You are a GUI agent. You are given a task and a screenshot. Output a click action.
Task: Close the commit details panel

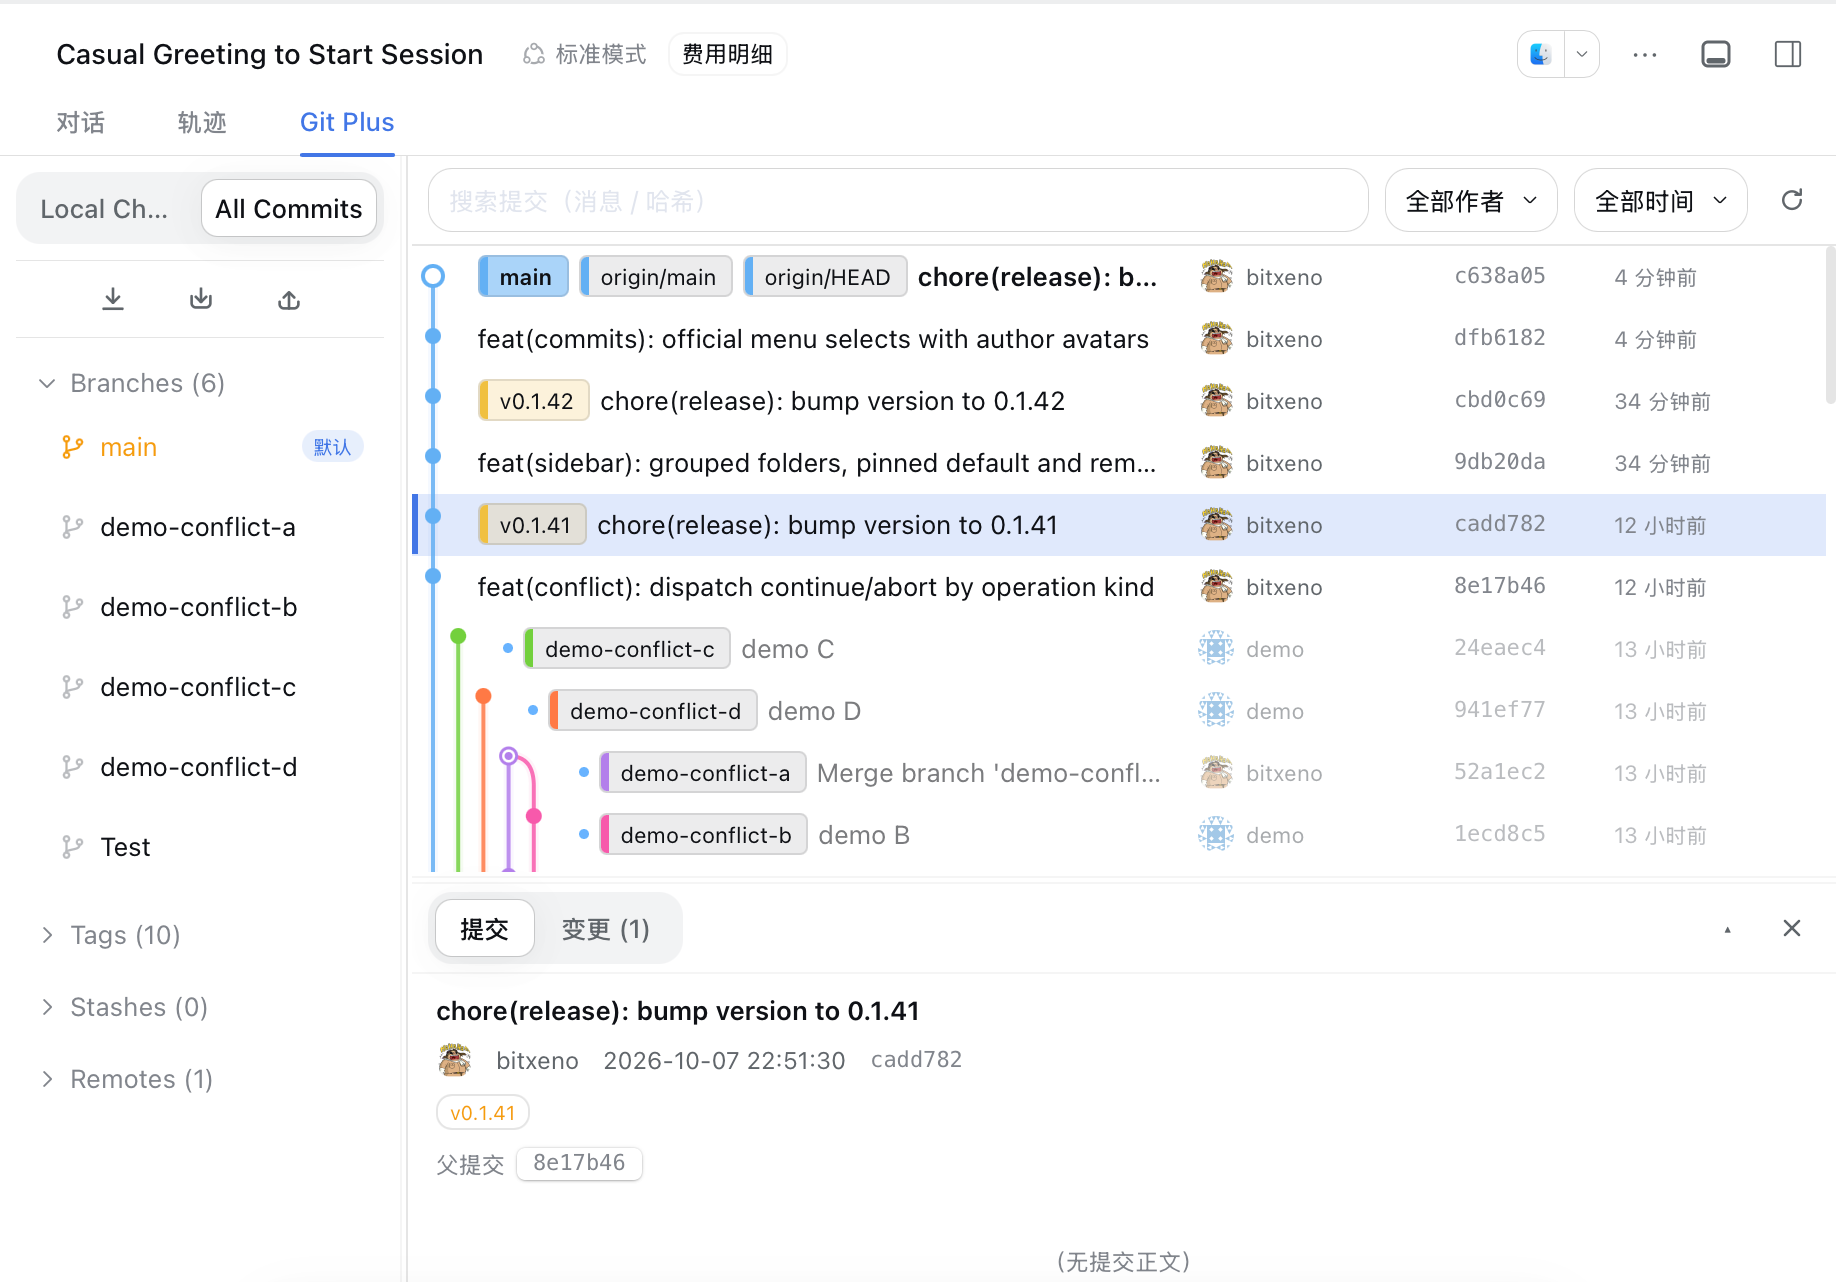click(1792, 928)
